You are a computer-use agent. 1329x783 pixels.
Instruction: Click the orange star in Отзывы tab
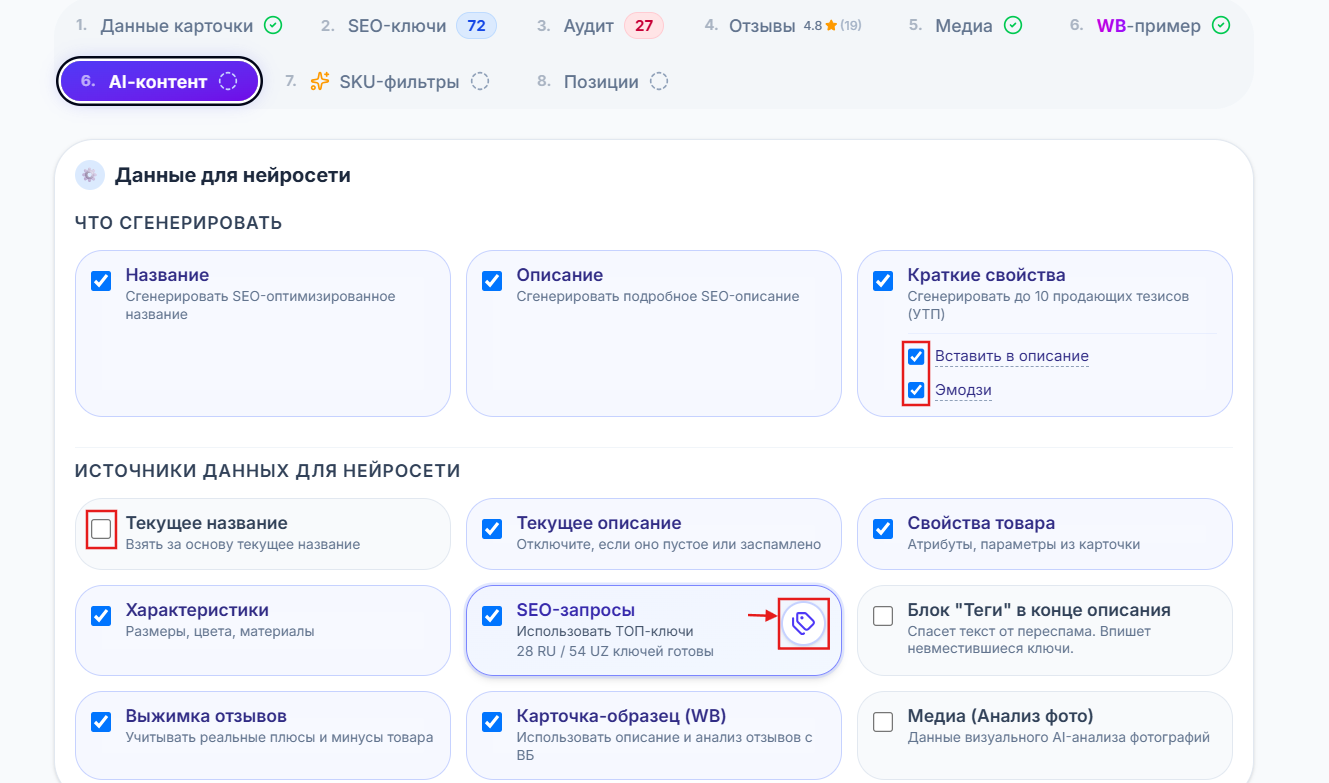[x=831, y=25]
